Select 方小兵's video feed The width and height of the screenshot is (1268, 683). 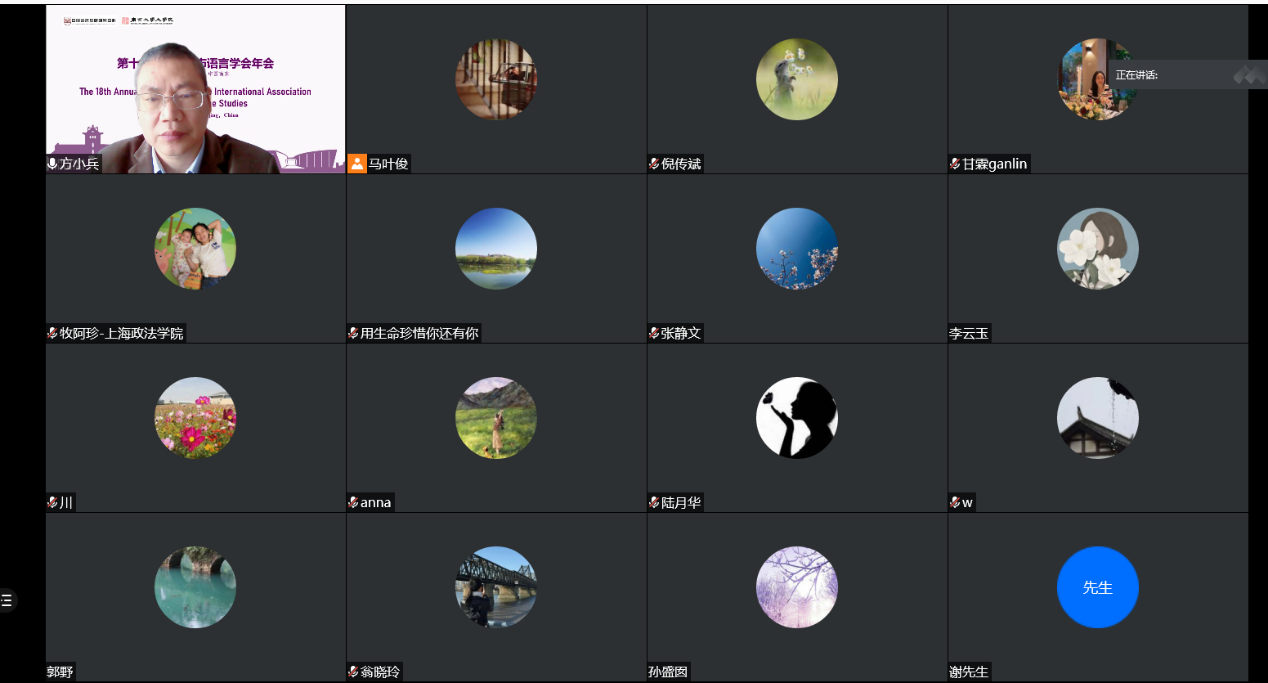(195, 90)
